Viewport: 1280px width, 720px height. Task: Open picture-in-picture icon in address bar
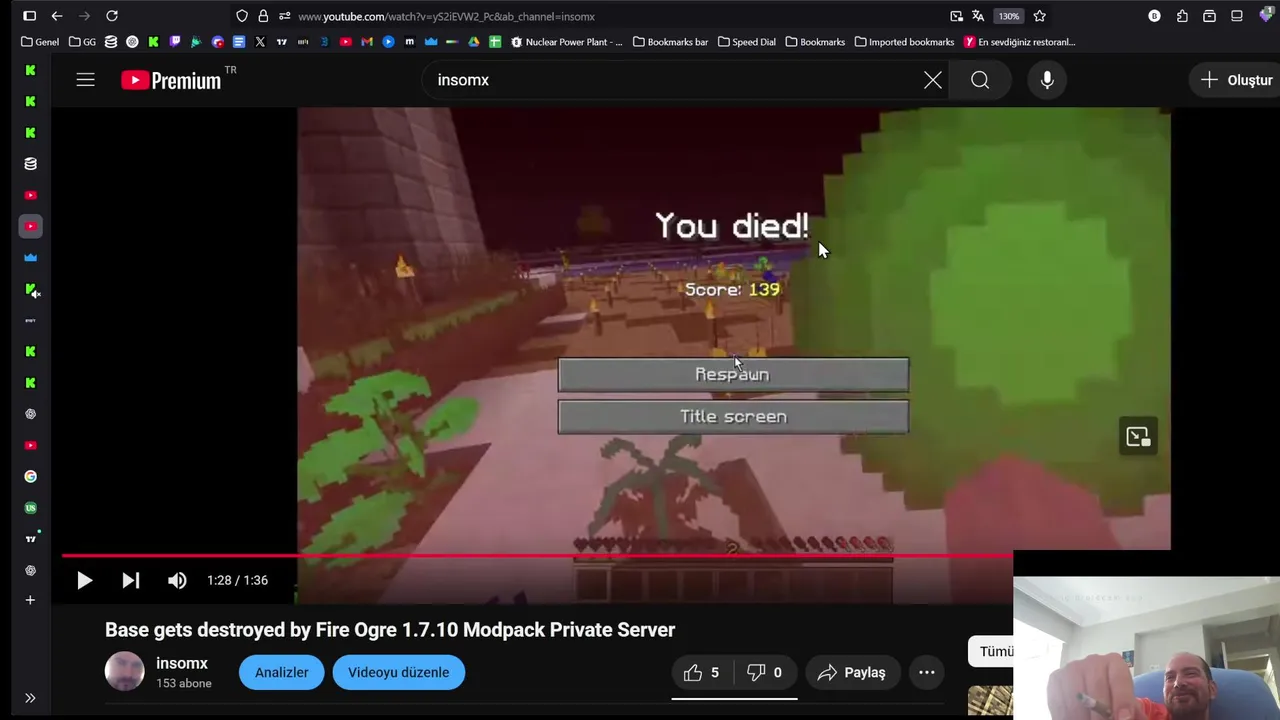[x=956, y=16]
